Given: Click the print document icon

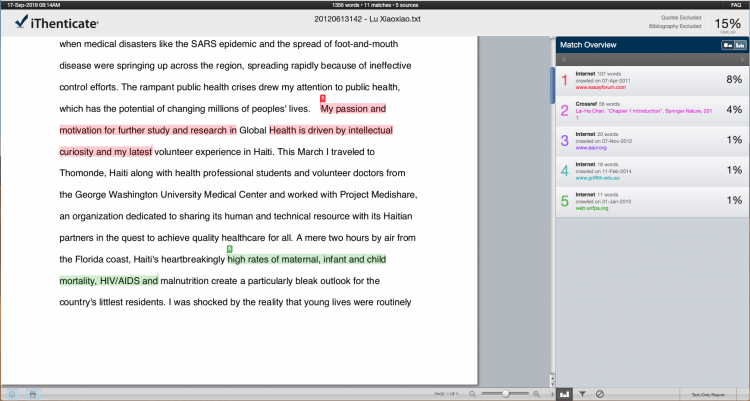Looking at the screenshot, I should coord(33,394).
